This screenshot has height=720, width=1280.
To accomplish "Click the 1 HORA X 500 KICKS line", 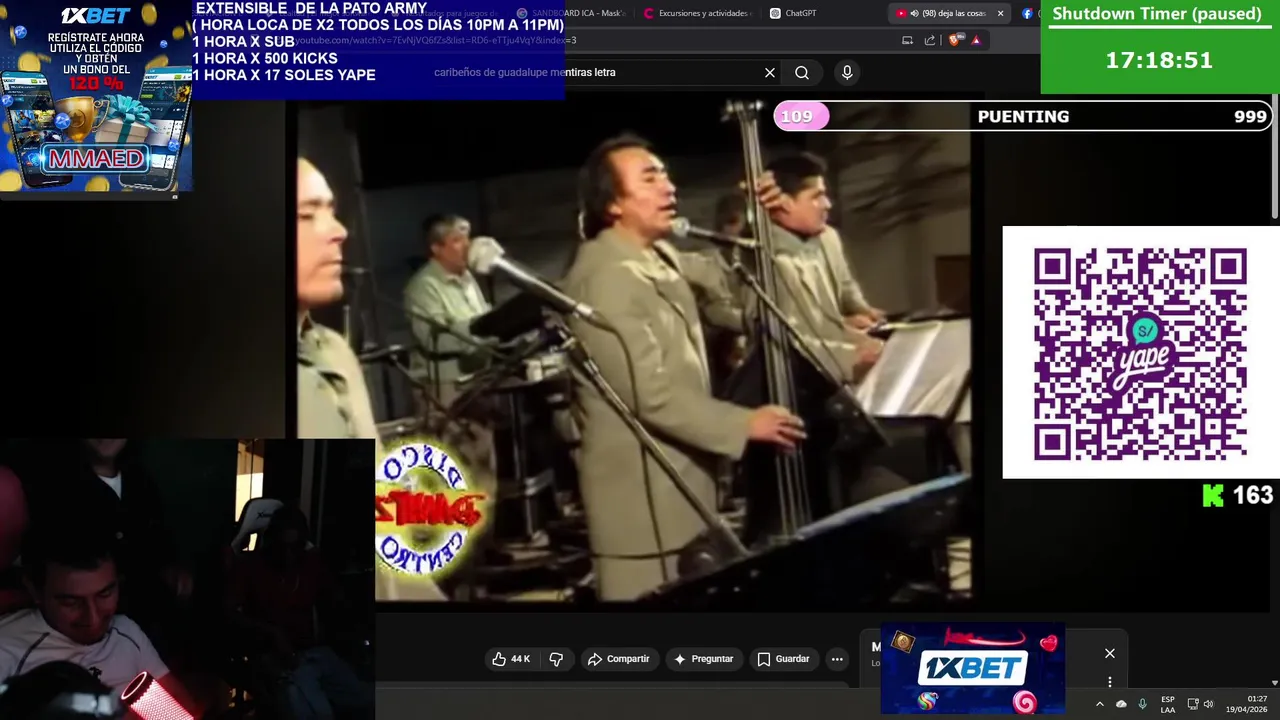I will pyautogui.click(x=265, y=59).
